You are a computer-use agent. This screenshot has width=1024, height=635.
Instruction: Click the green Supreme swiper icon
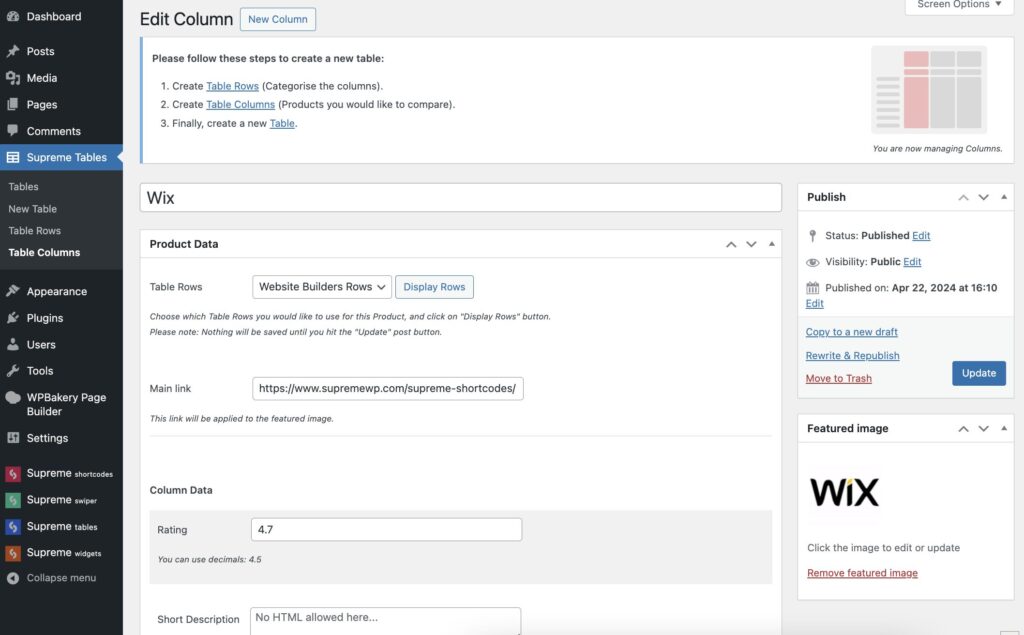pyautogui.click(x=12, y=500)
